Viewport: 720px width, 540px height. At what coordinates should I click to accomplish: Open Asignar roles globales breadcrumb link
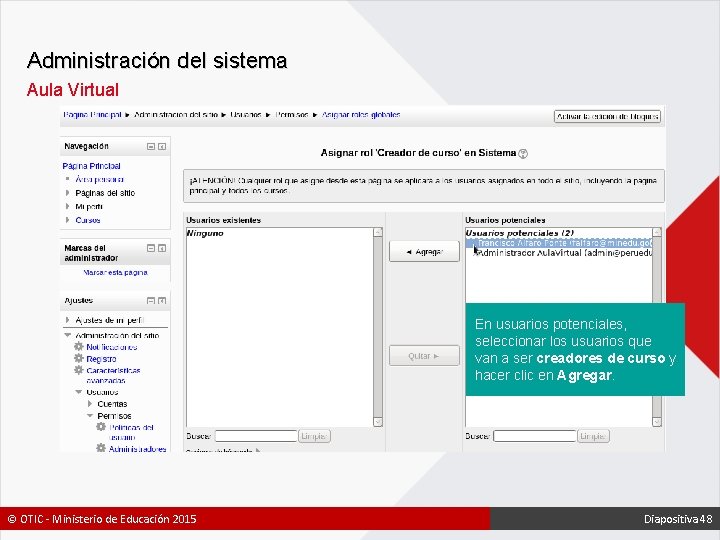pos(361,115)
